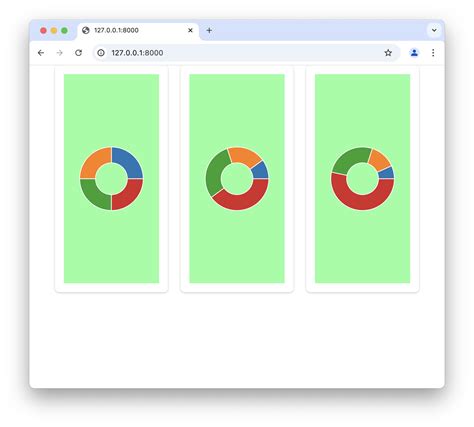
Task: Open the three-dot Chrome menu
Action: pyautogui.click(x=433, y=53)
